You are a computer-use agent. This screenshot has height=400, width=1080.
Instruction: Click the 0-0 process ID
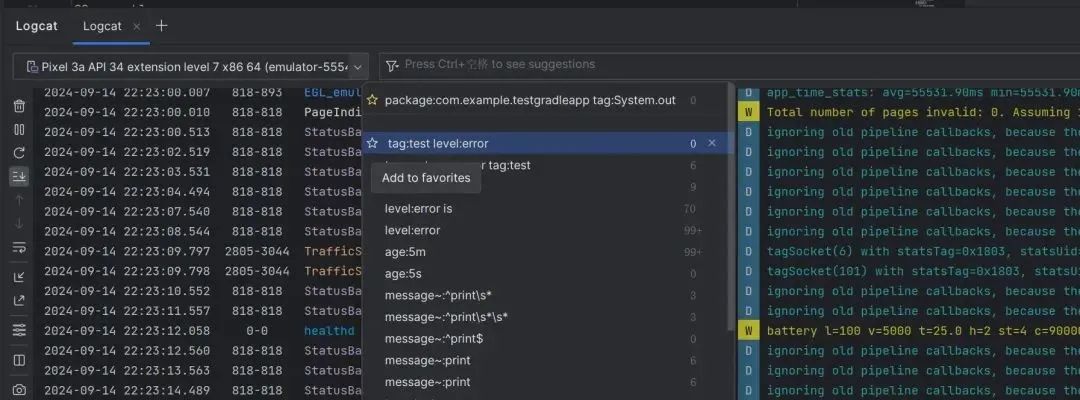coord(257,331)
